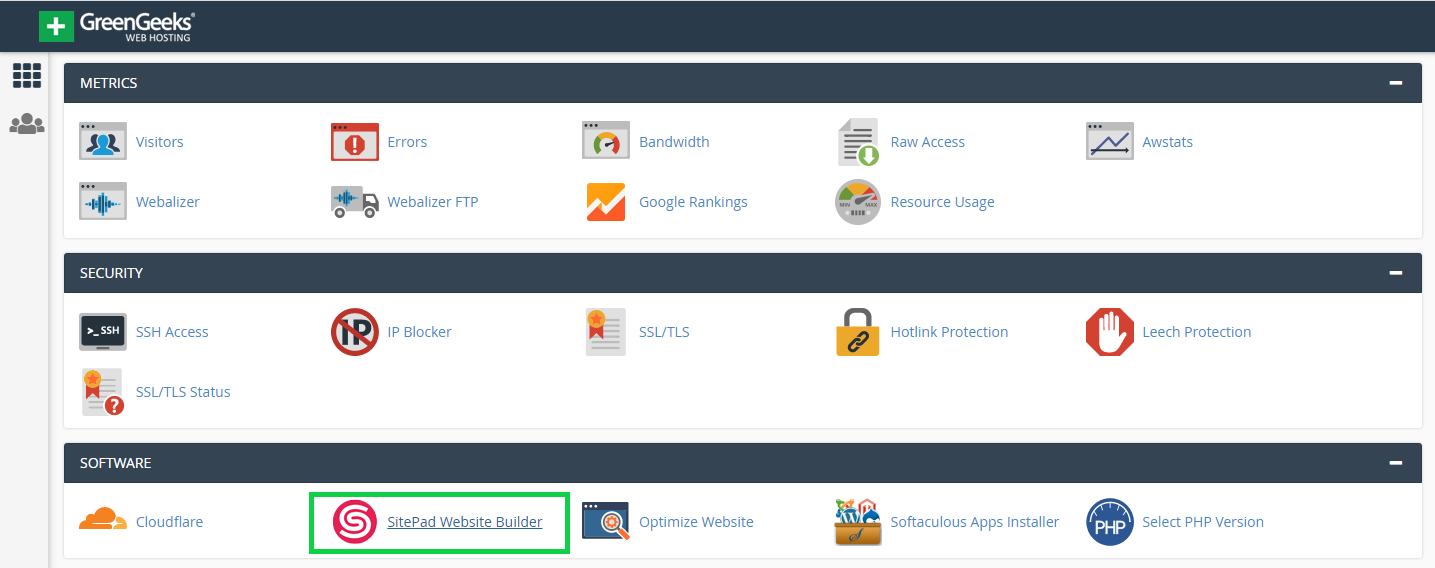Click the METRICS section header text

(109, 83)
